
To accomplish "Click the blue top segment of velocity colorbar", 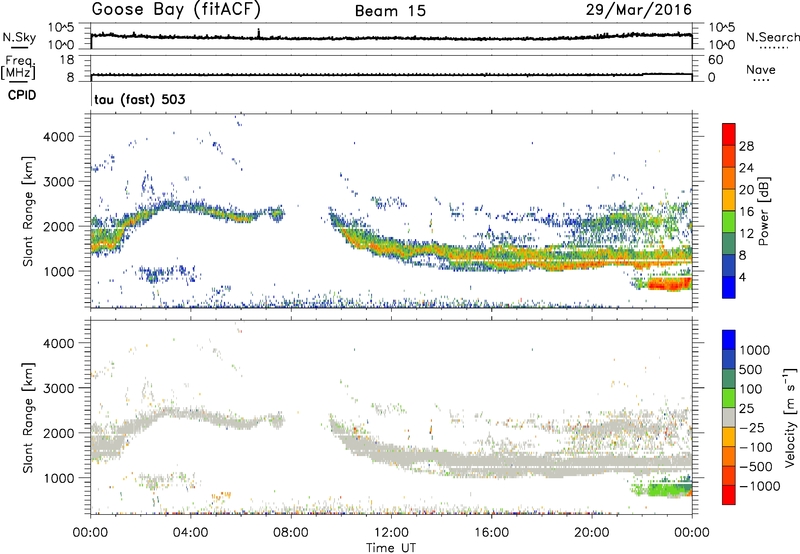I will click(729, 340).
